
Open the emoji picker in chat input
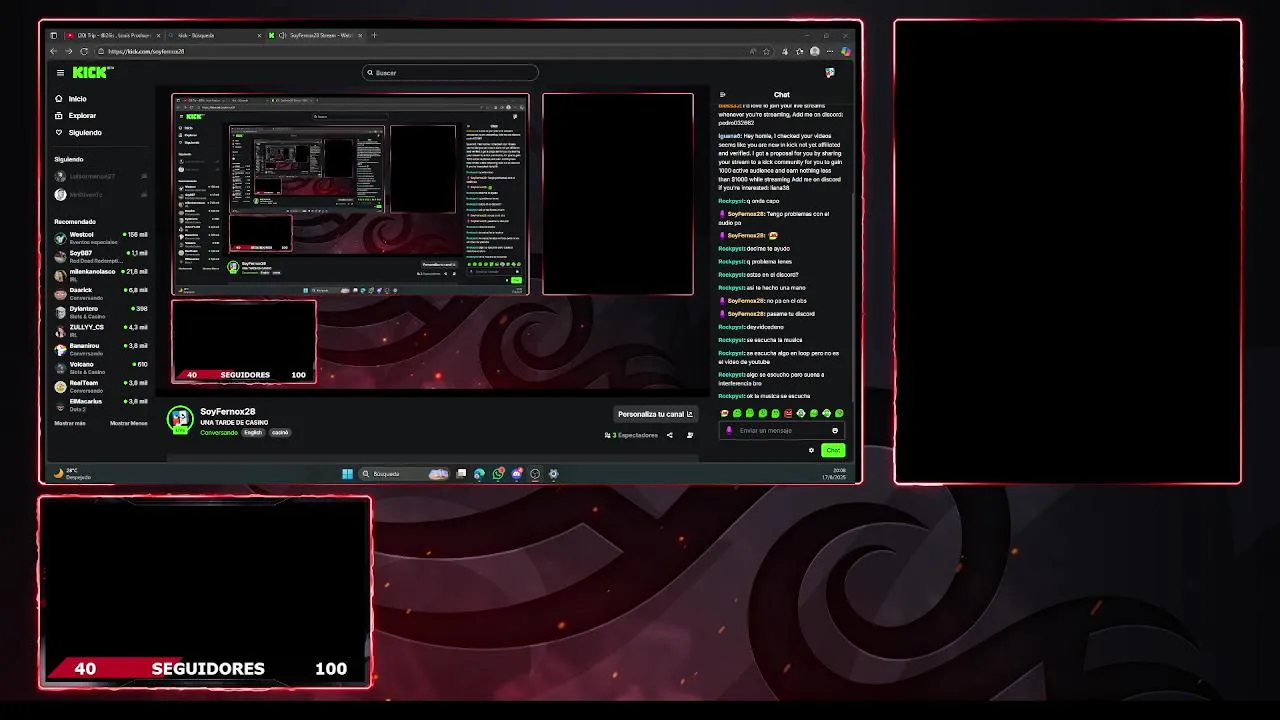835,431
